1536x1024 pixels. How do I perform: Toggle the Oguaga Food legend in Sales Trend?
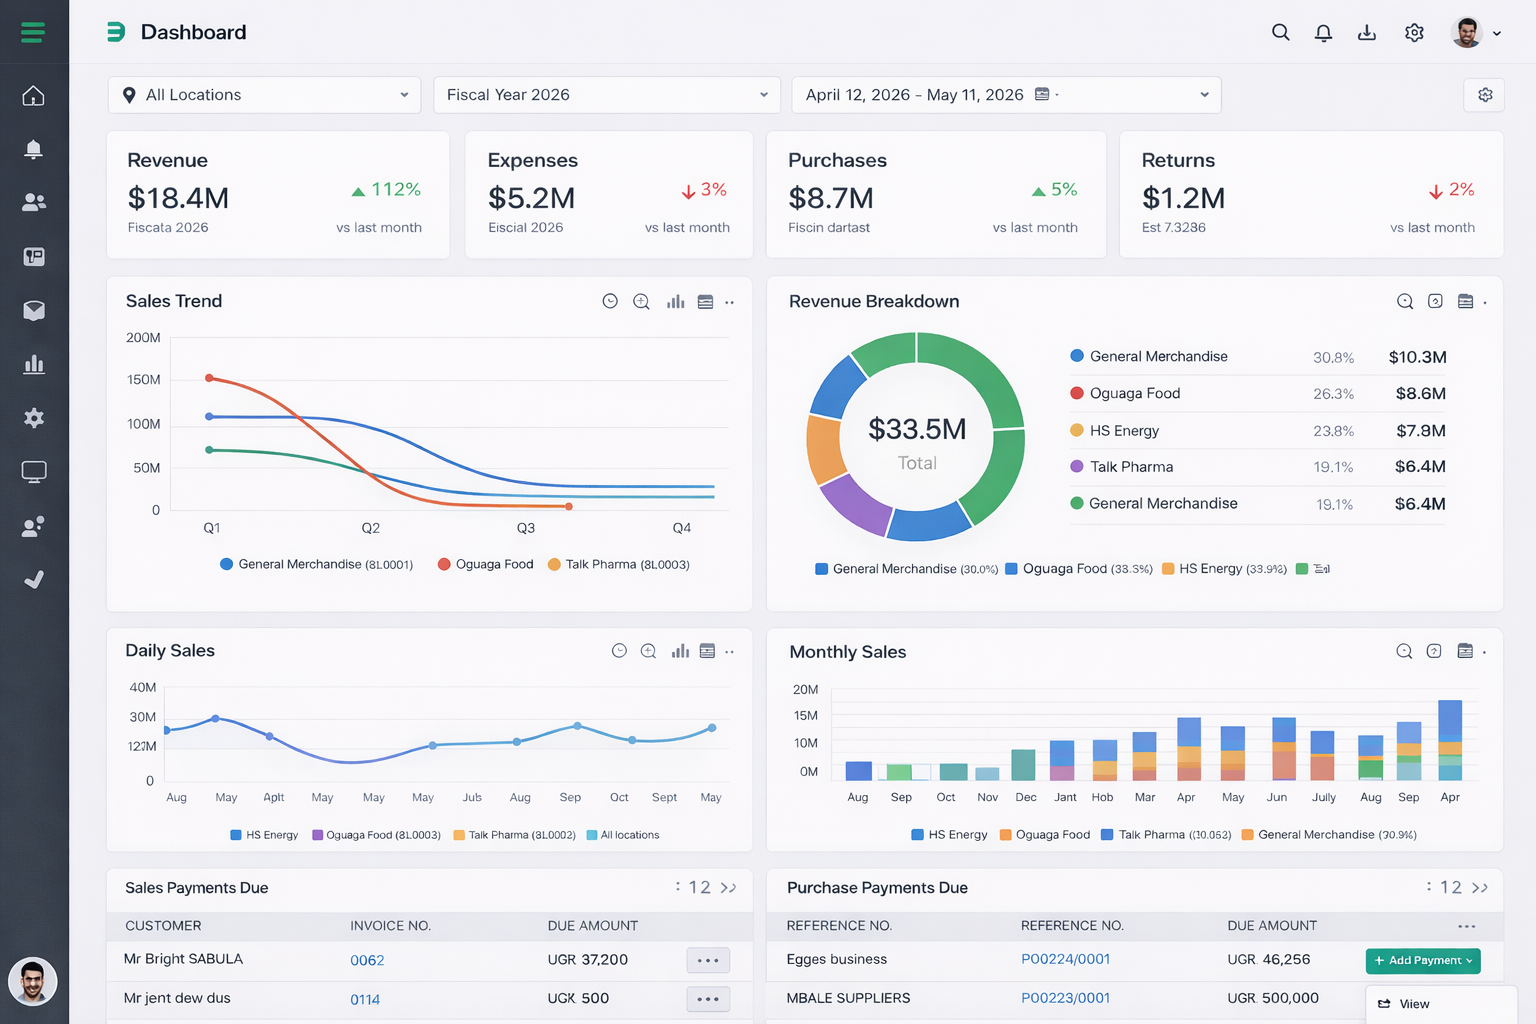pos(485,564)
